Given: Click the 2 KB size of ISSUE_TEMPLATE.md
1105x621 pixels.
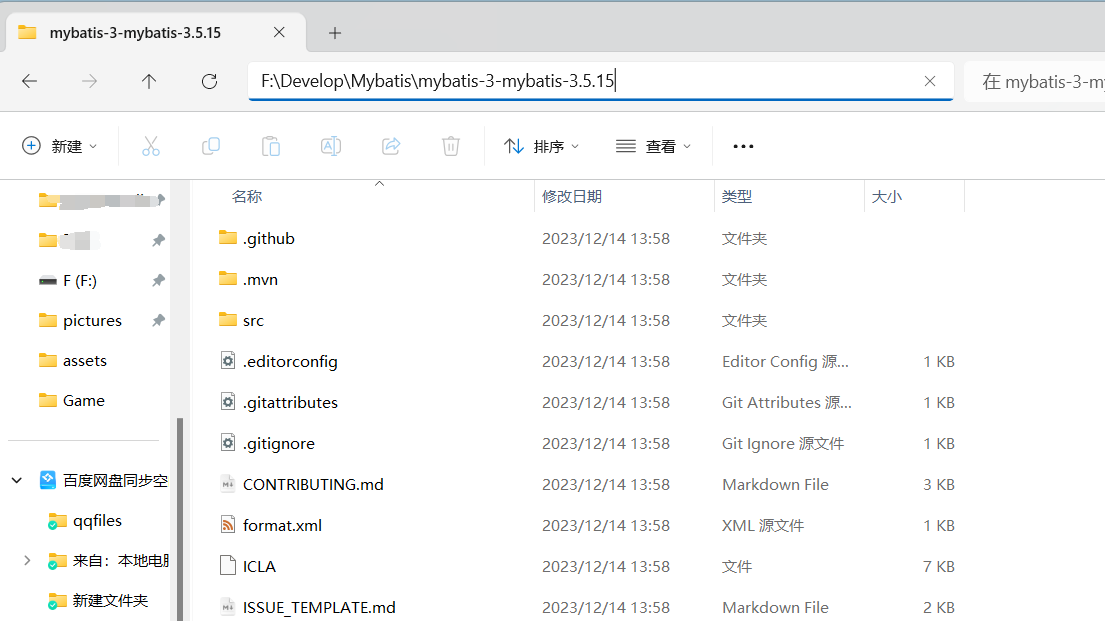Looking at the screenshot, I should 939,607.
